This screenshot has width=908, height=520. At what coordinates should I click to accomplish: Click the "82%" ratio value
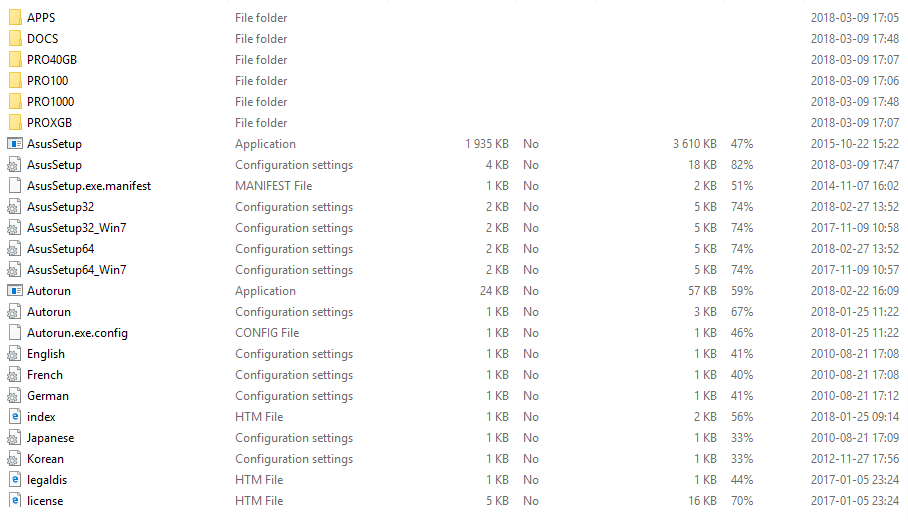742,165
